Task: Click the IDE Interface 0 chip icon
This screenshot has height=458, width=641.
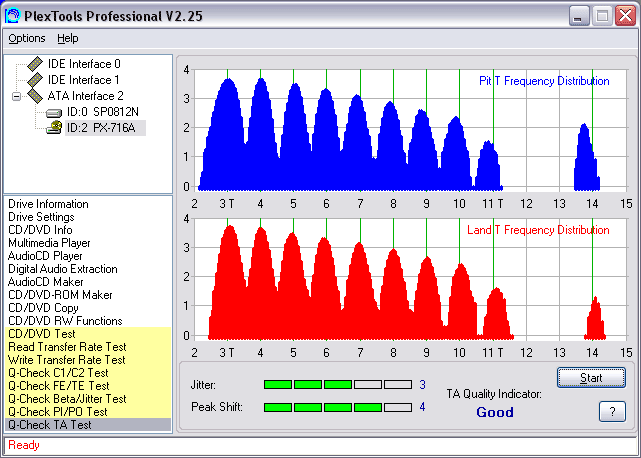Action: [35, 64]
